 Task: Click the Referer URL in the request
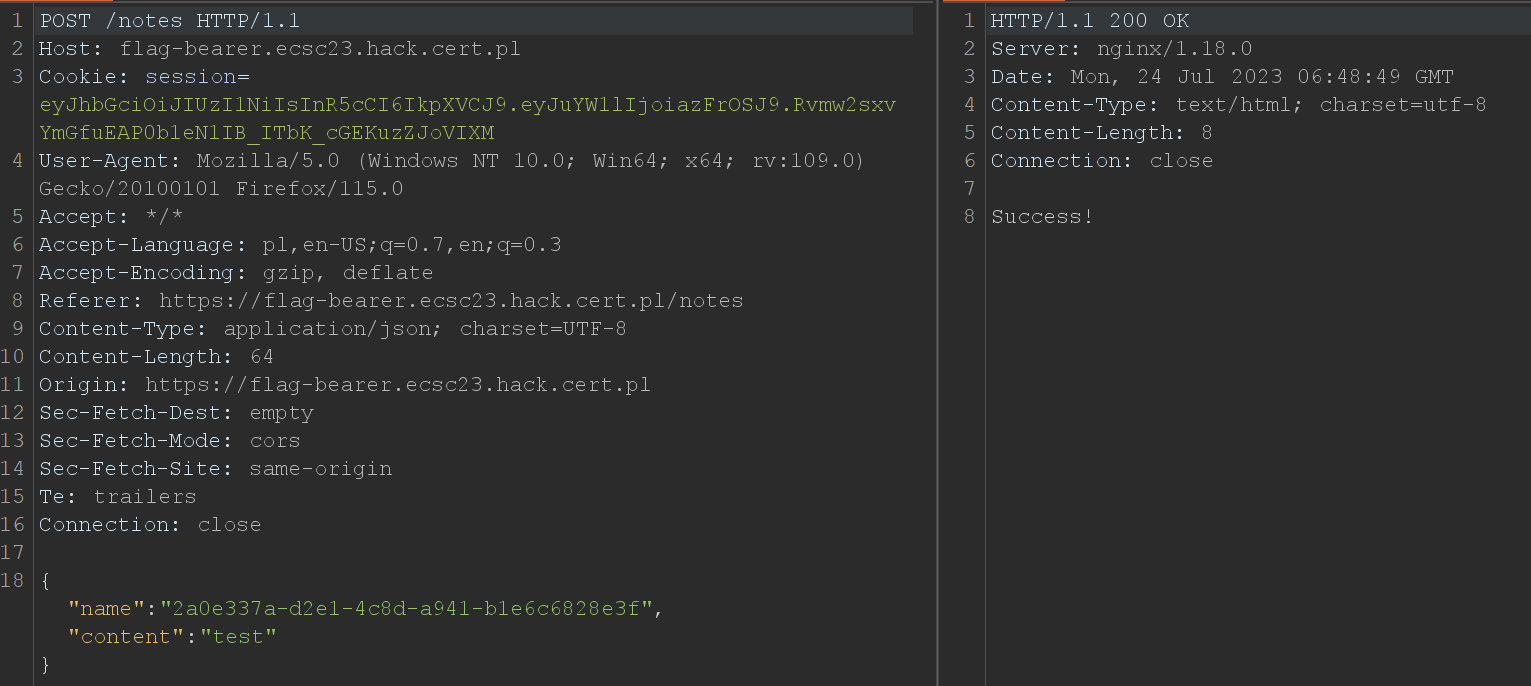click(451, 301)
